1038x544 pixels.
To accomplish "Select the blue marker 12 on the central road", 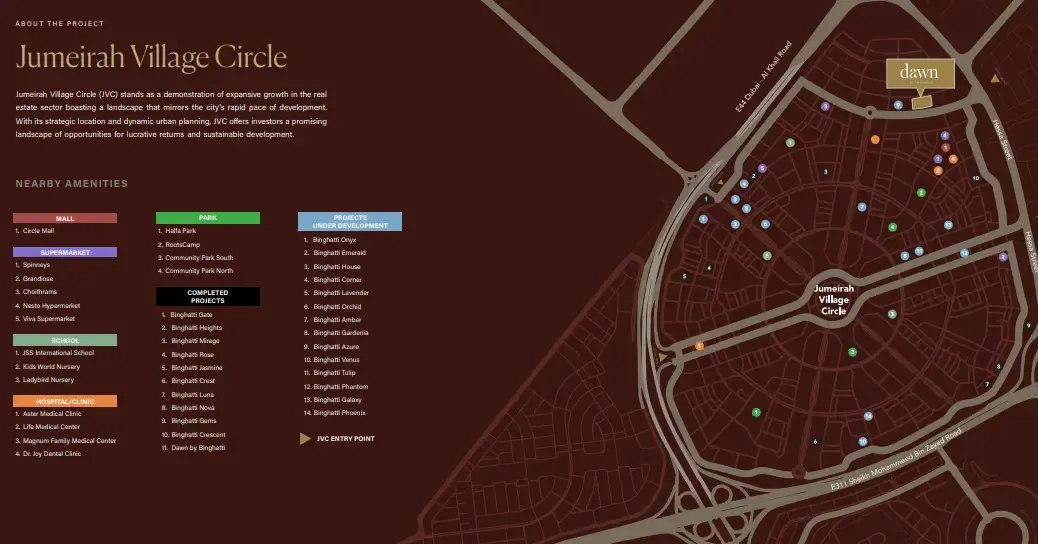I will point(965,253).
